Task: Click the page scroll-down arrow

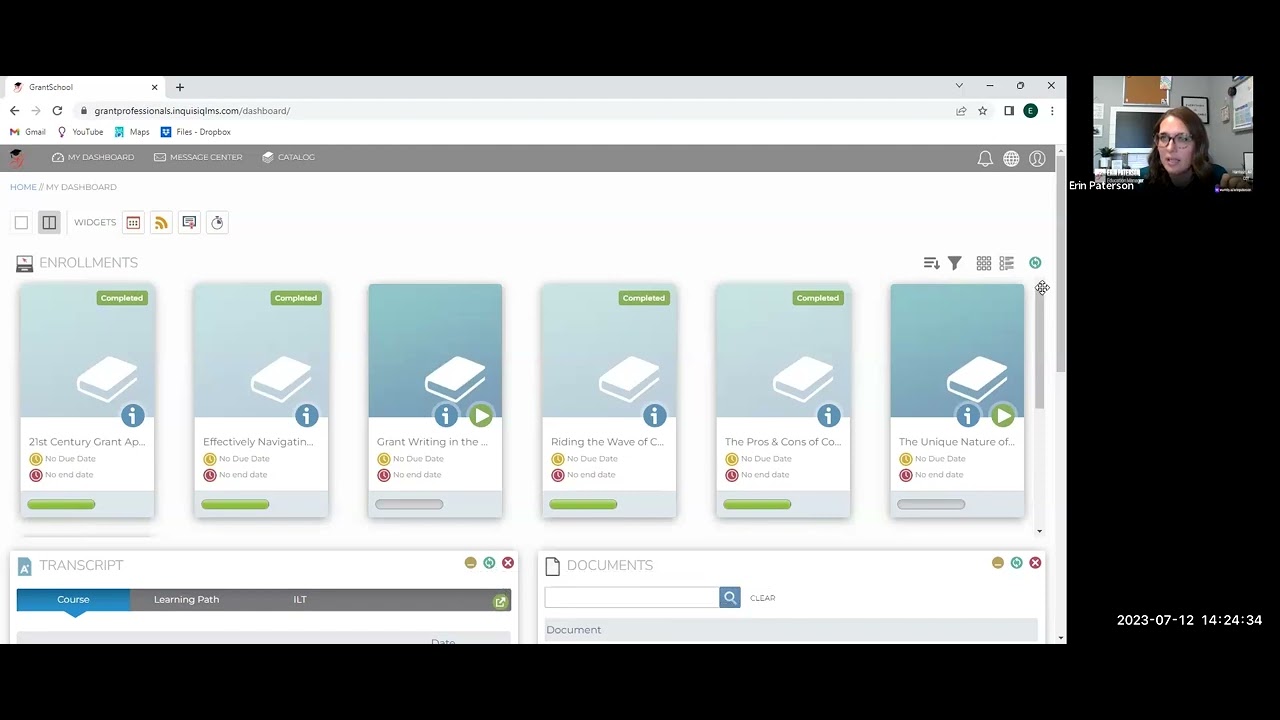Action: pos(1061,637)
